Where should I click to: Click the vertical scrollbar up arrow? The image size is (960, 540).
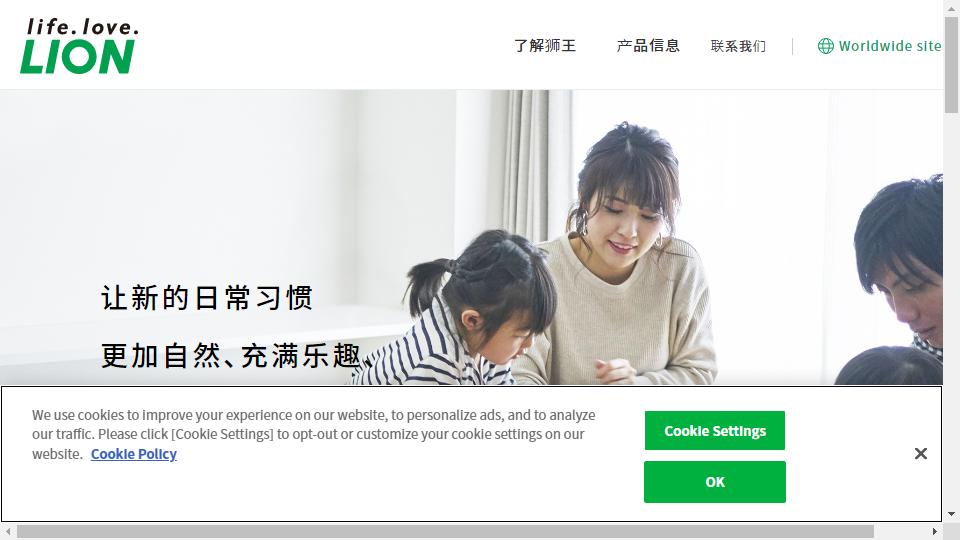coord(951,6)
